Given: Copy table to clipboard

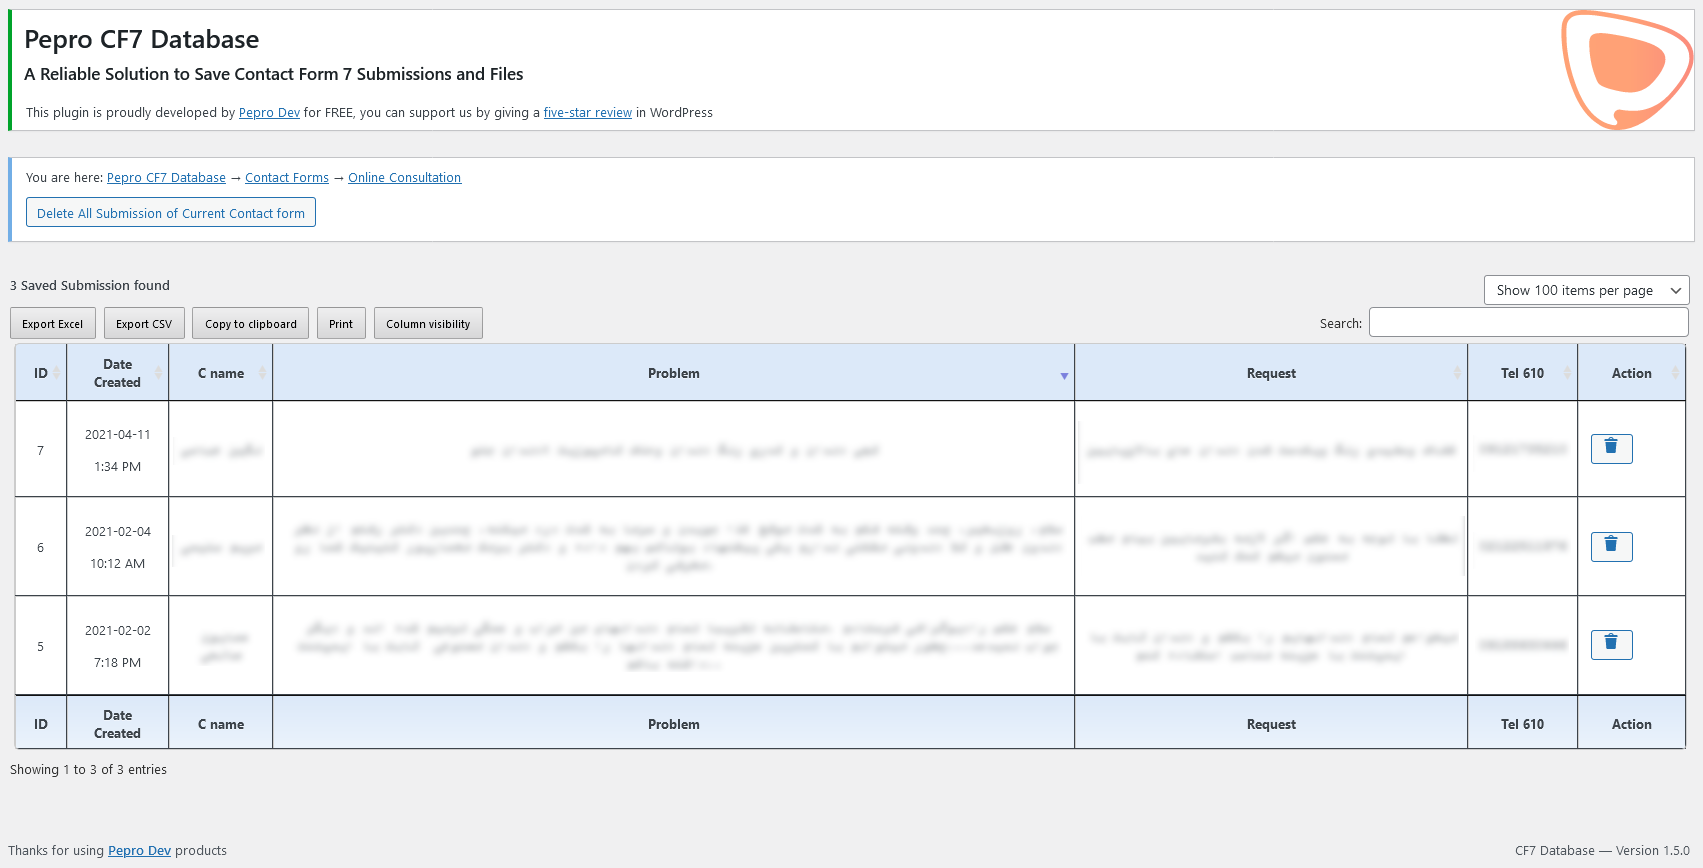Looking at the screenshot, I should coord(251,323).
